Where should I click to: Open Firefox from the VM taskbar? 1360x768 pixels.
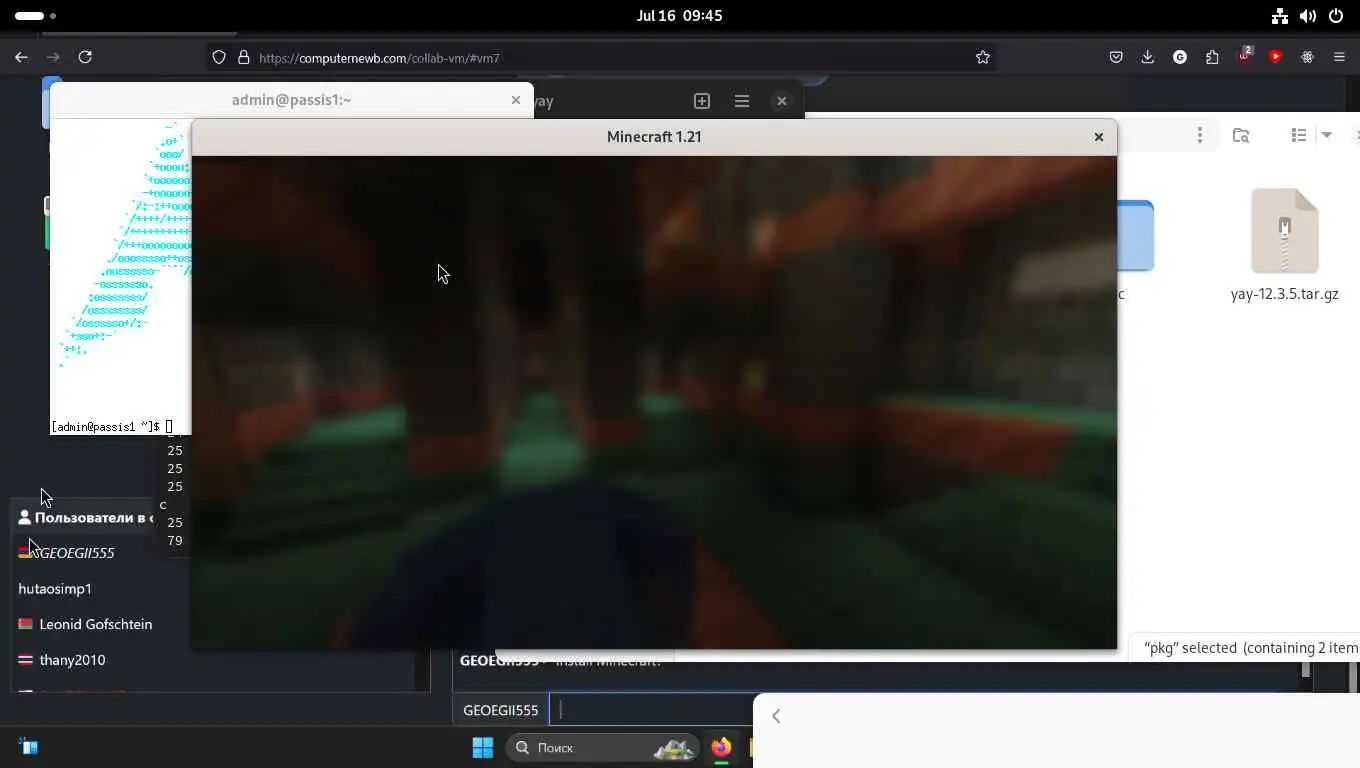[x=721, y=747]
